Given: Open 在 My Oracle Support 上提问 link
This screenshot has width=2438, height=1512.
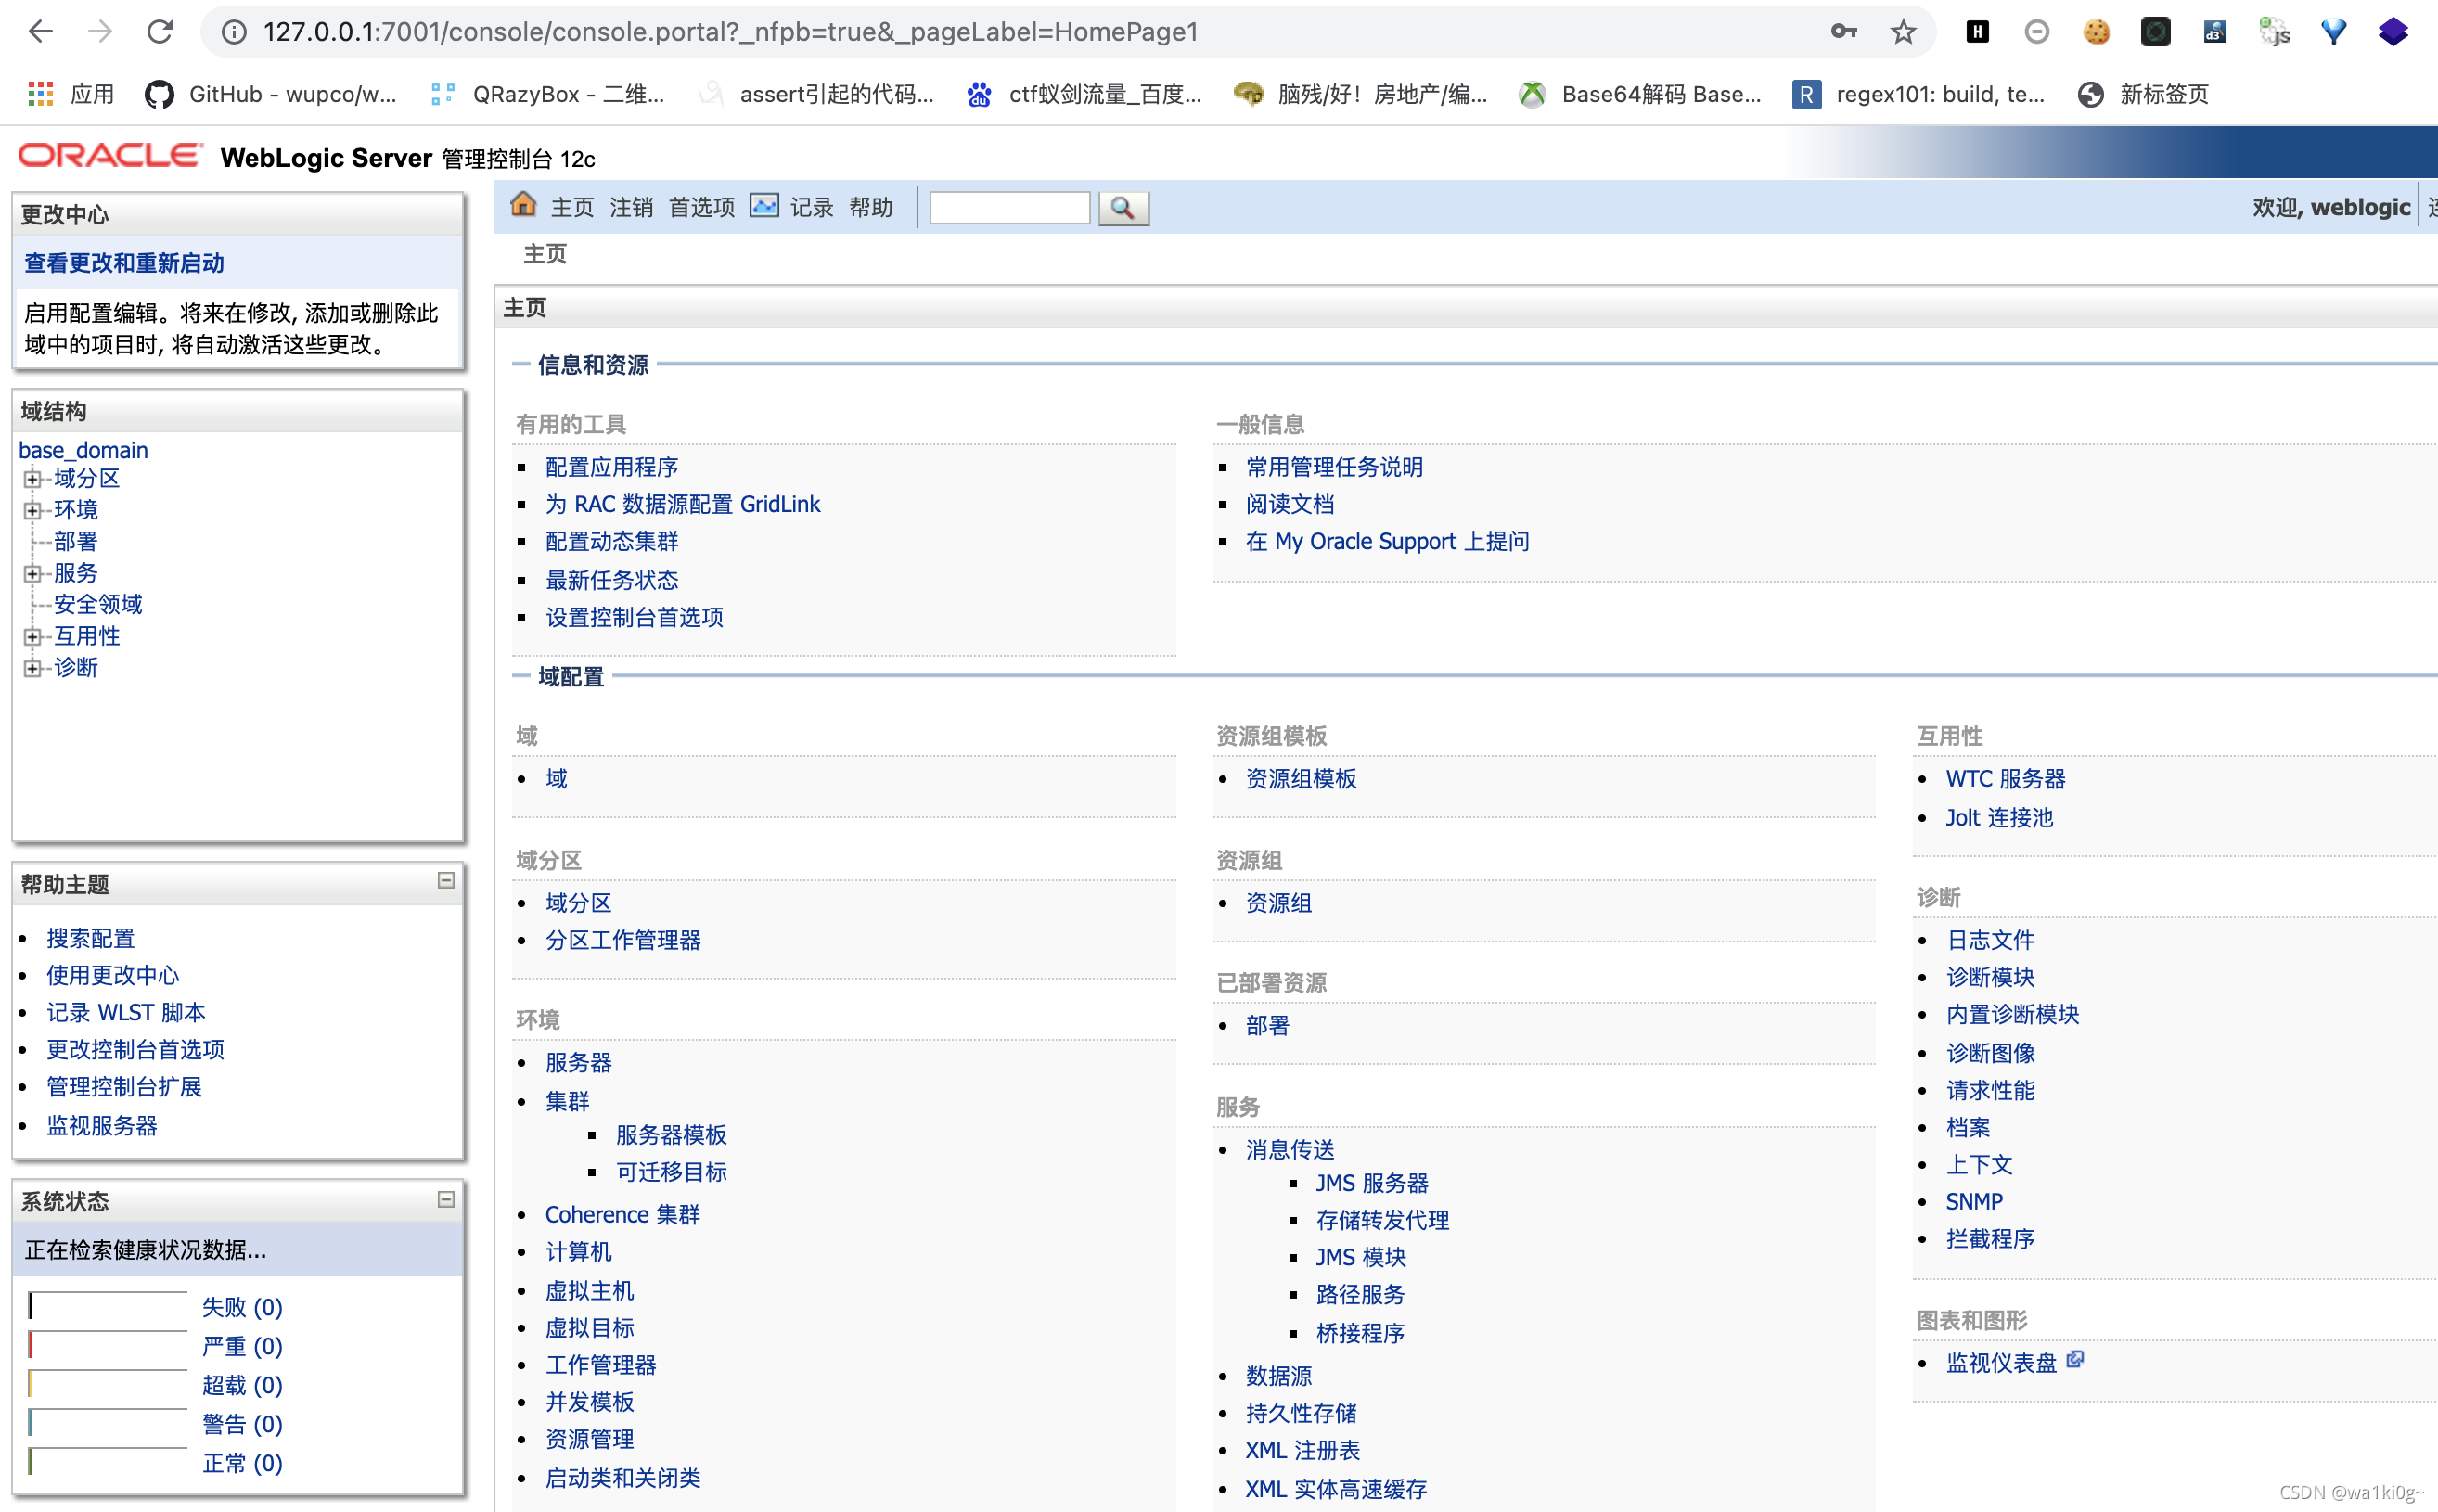Looking at the screenshot, I should click(x=1388, y=541).
